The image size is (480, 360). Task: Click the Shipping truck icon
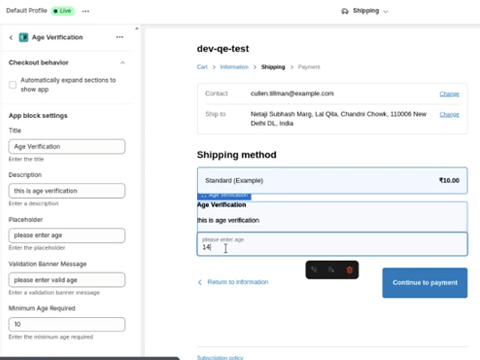tap(345, 11)
